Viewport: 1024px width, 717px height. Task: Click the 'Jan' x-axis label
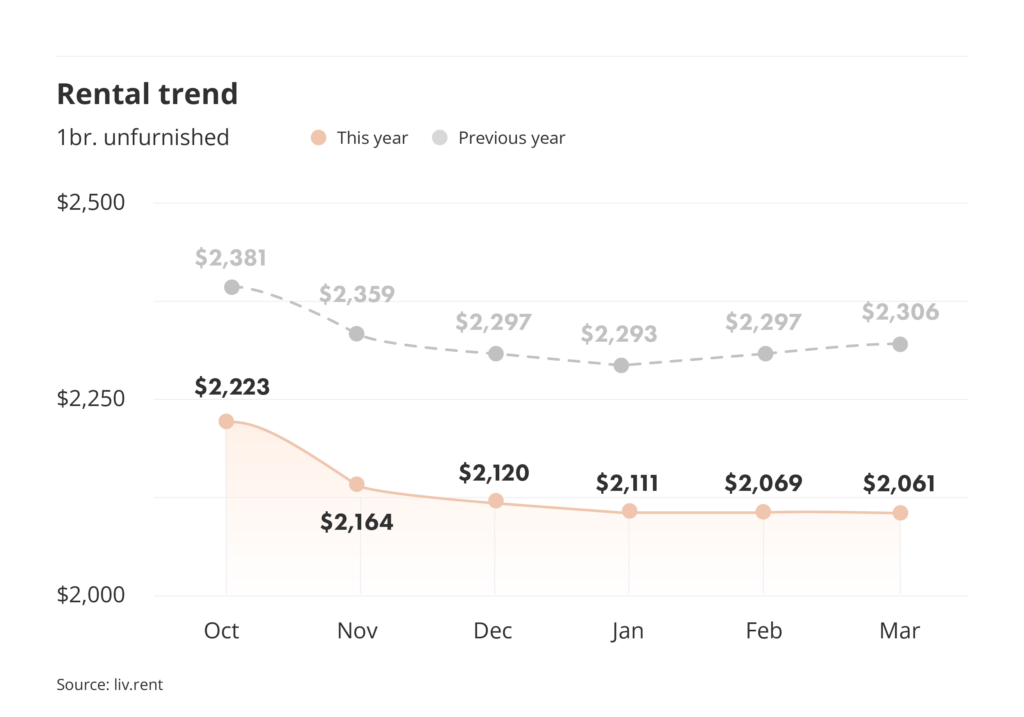coord(628,631)
